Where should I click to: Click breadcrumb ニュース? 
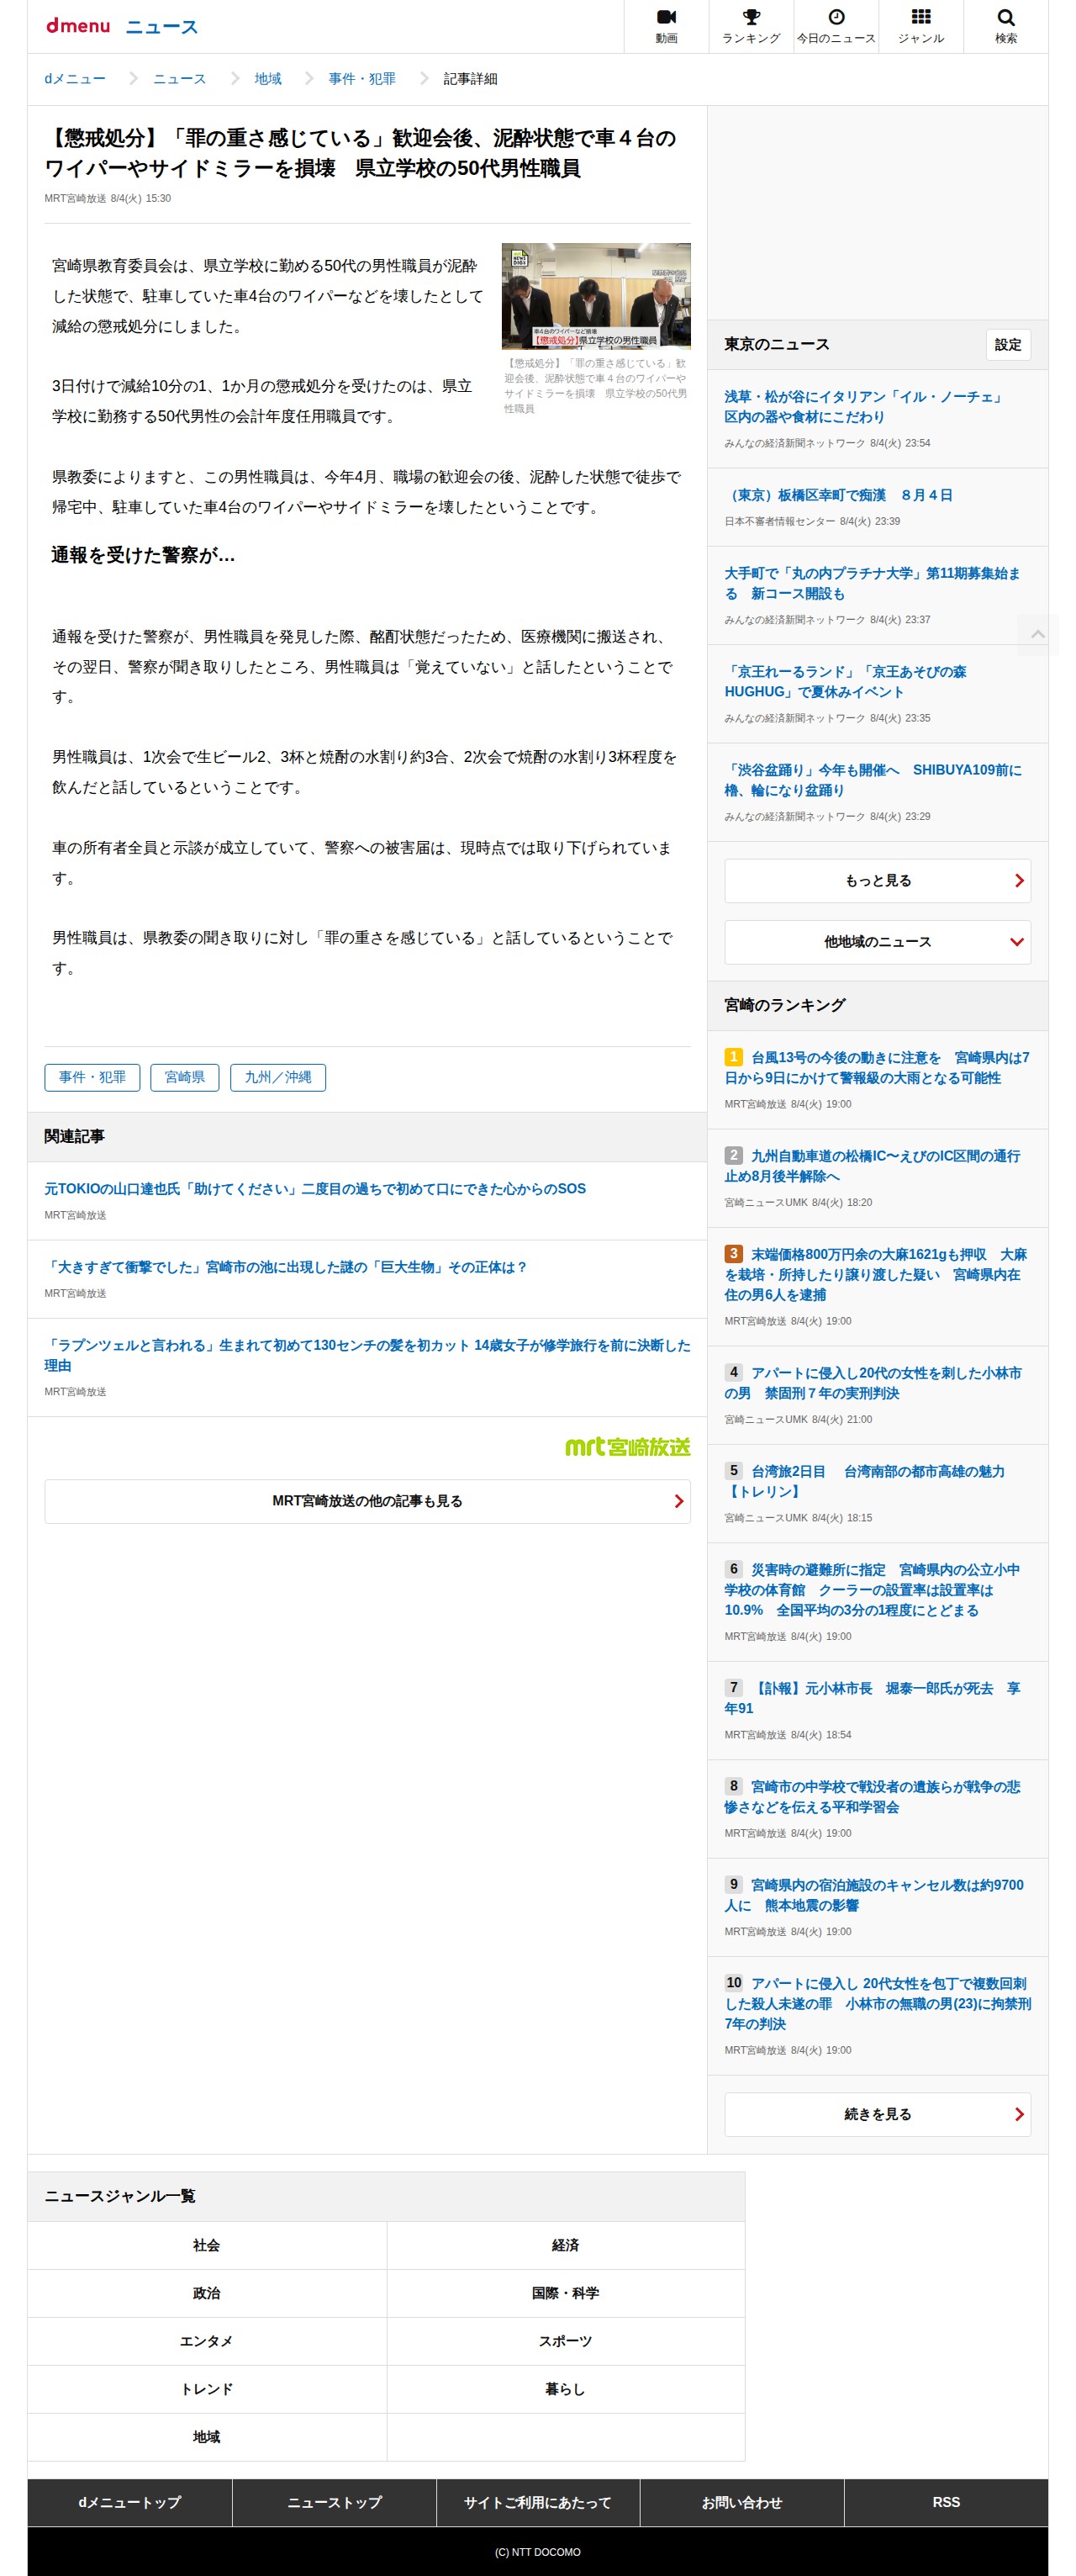(x=179, y=79)
